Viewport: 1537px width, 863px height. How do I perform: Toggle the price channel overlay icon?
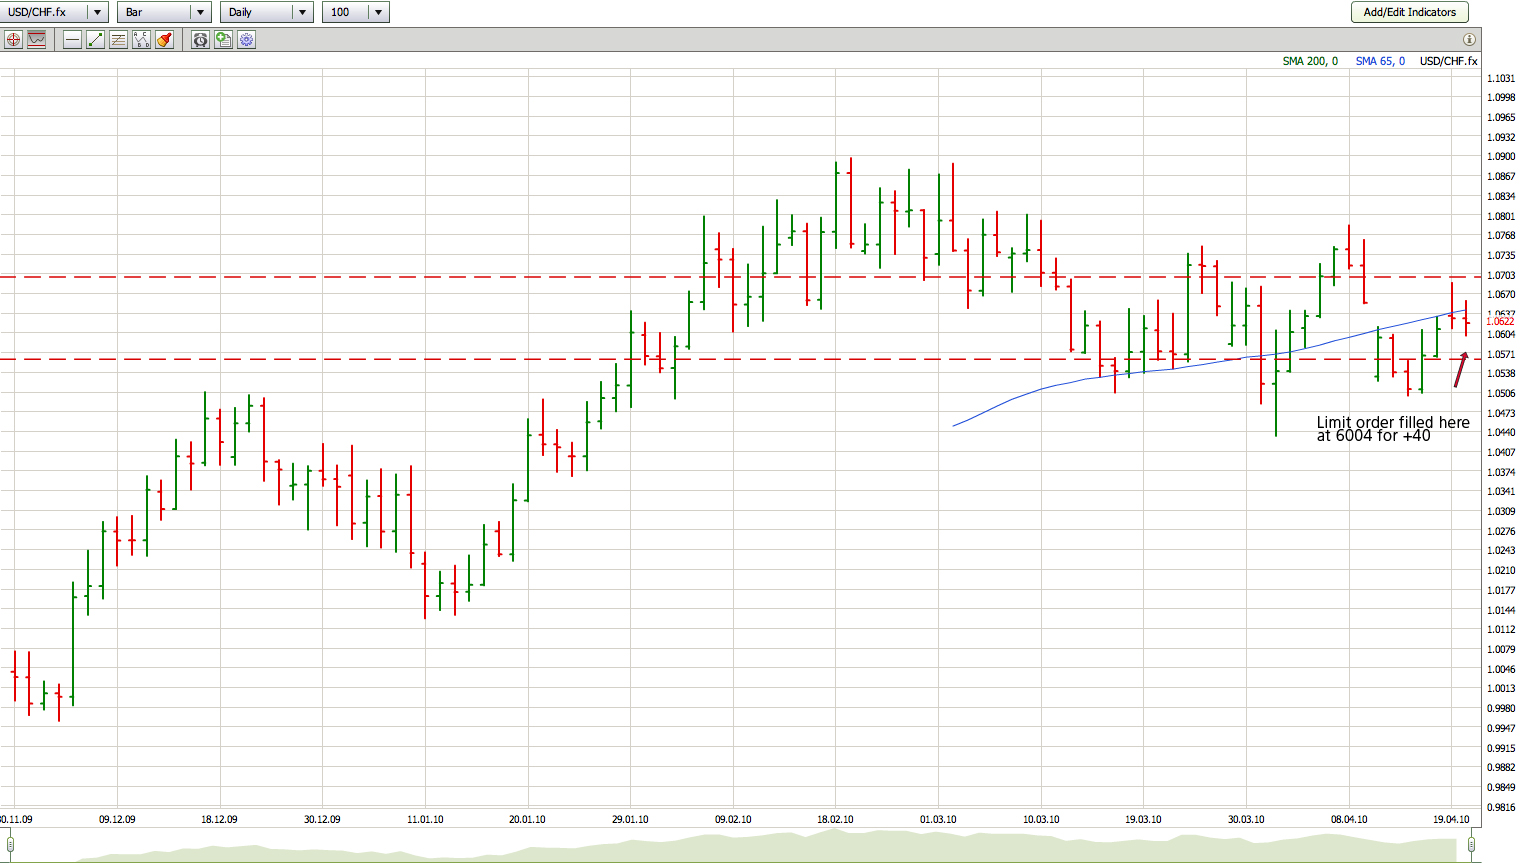coord(37,40)
